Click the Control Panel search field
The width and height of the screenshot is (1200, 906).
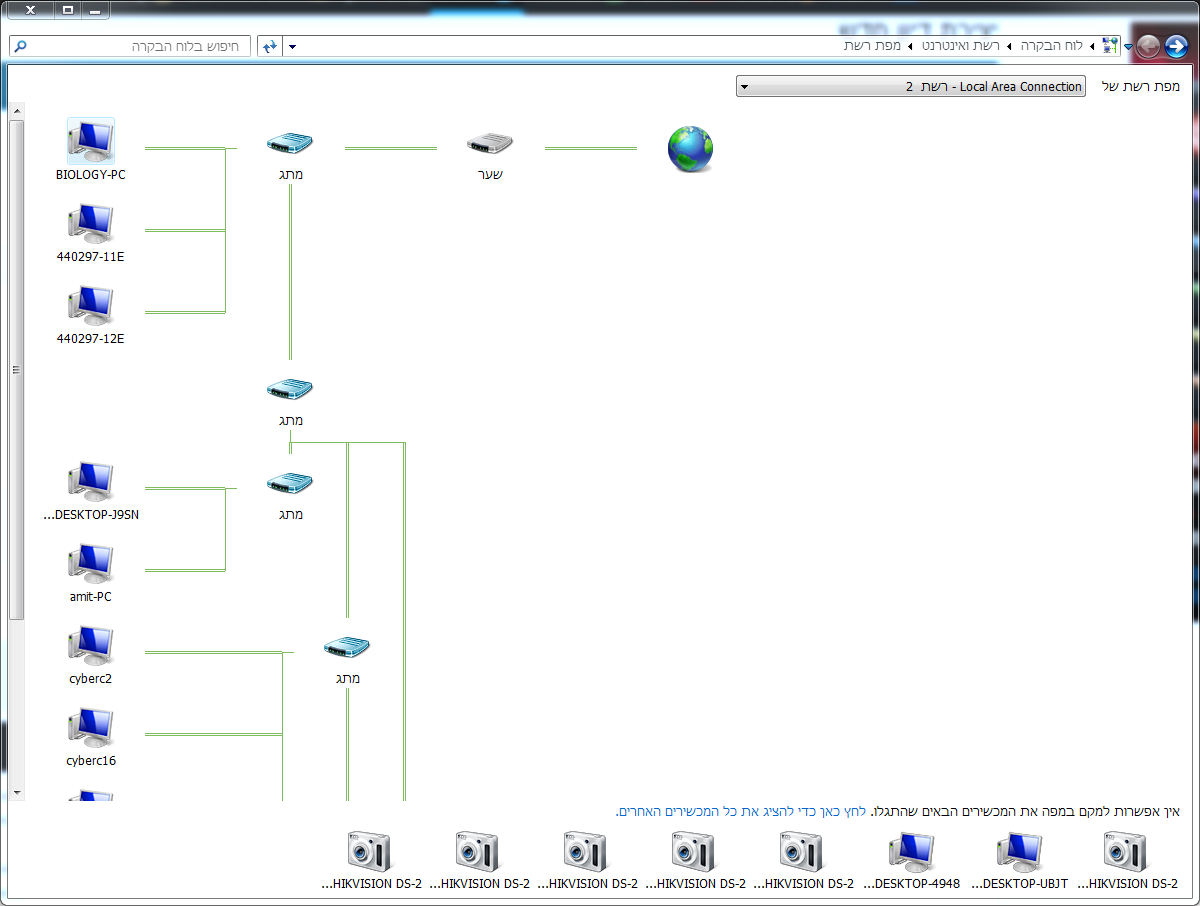point(130,46)
